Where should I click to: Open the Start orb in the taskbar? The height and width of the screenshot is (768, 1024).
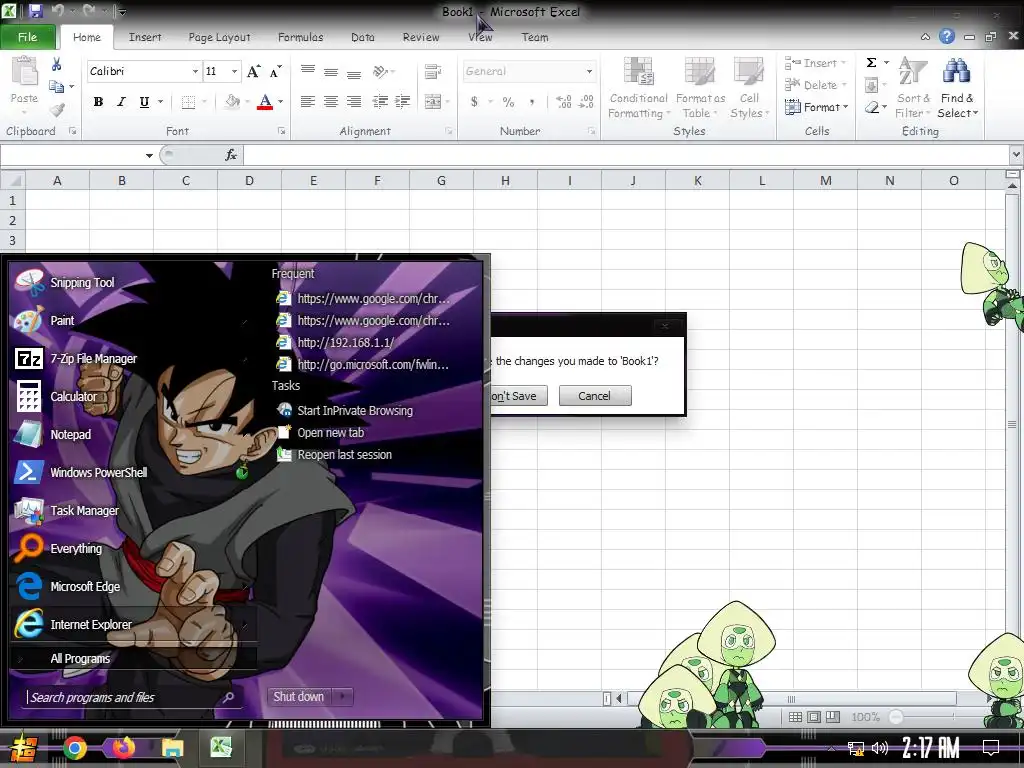tap(23, 749)
